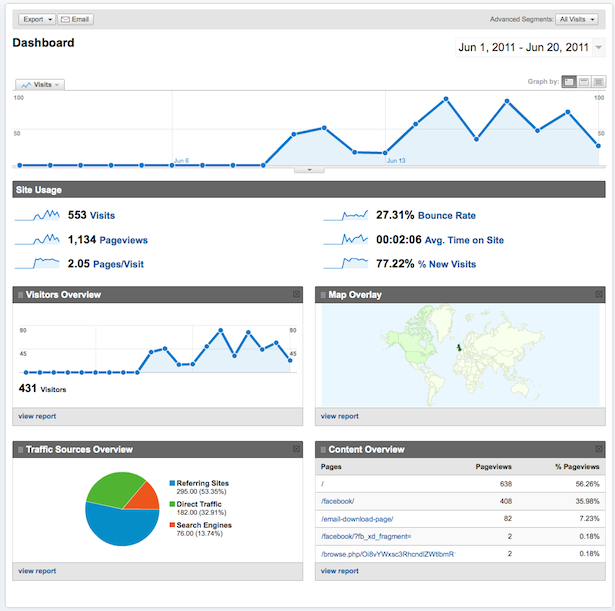
Task: Click the Jun 13 marker on main graph
Action: [396, 161]
